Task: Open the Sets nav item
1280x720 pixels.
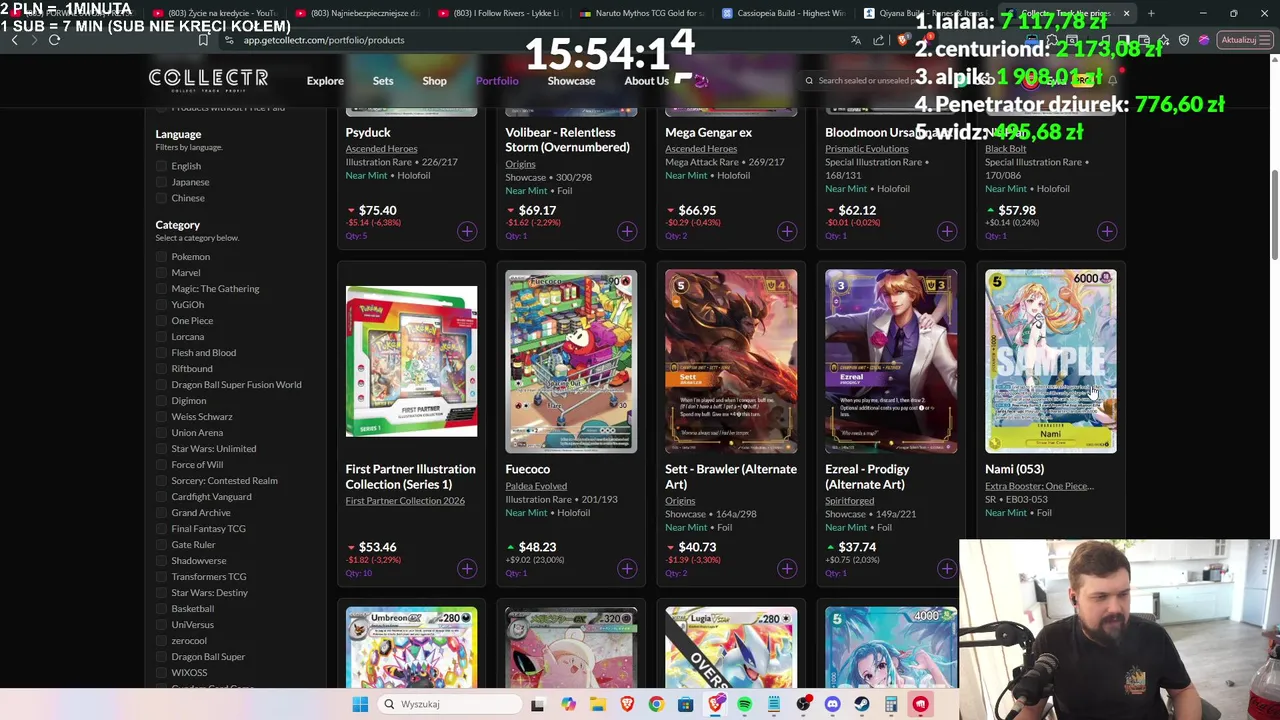Action: pyautogui.click(x=383, y=81)
